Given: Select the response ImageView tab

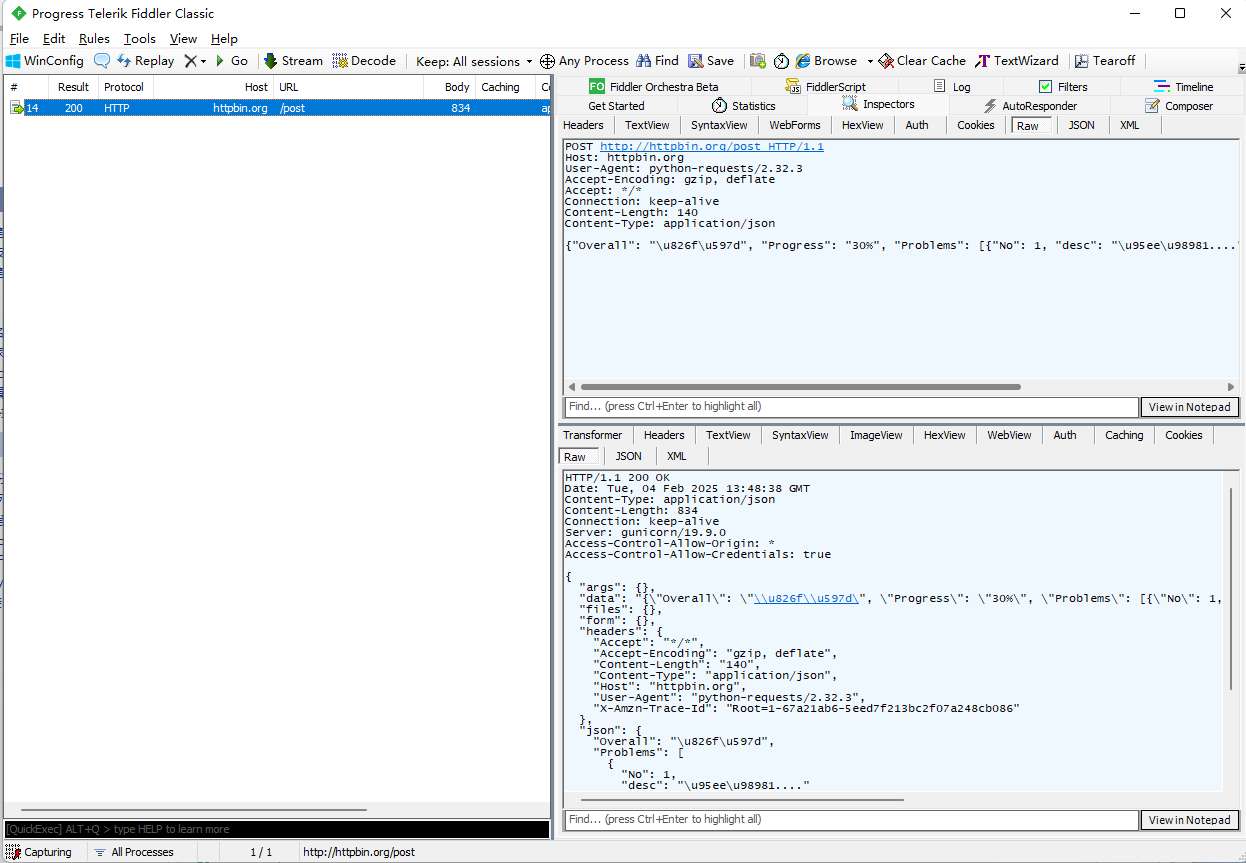Looking at the screenshot, I should [876, 435].
